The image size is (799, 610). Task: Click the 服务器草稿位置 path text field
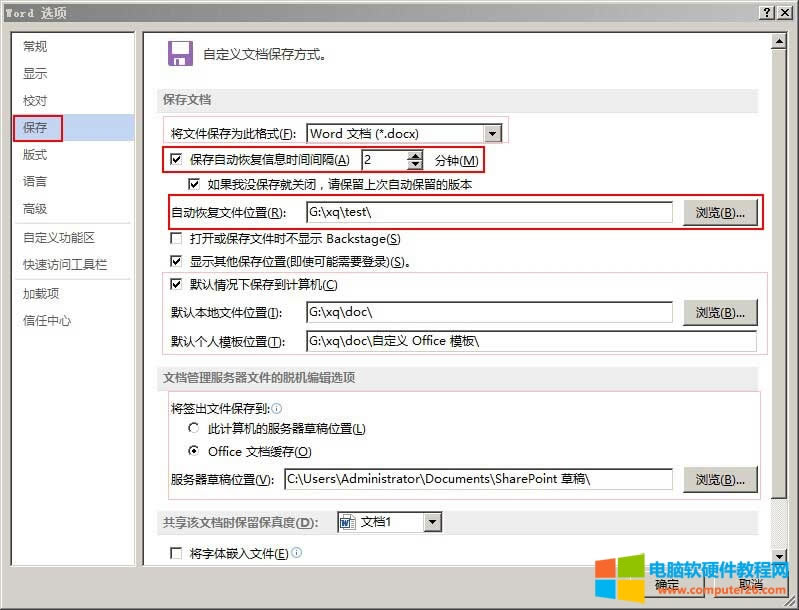[478, 479]
